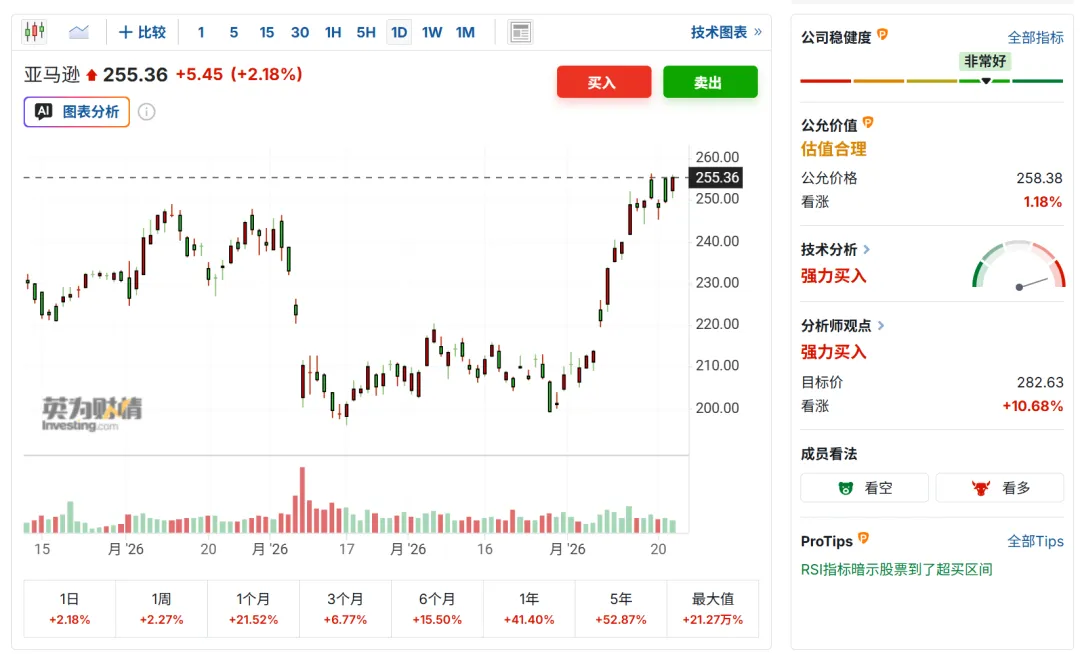The height and width of the screenshot is (654, 1080).
Task: Select the 1W interval
Action: (x=432, y=32)
